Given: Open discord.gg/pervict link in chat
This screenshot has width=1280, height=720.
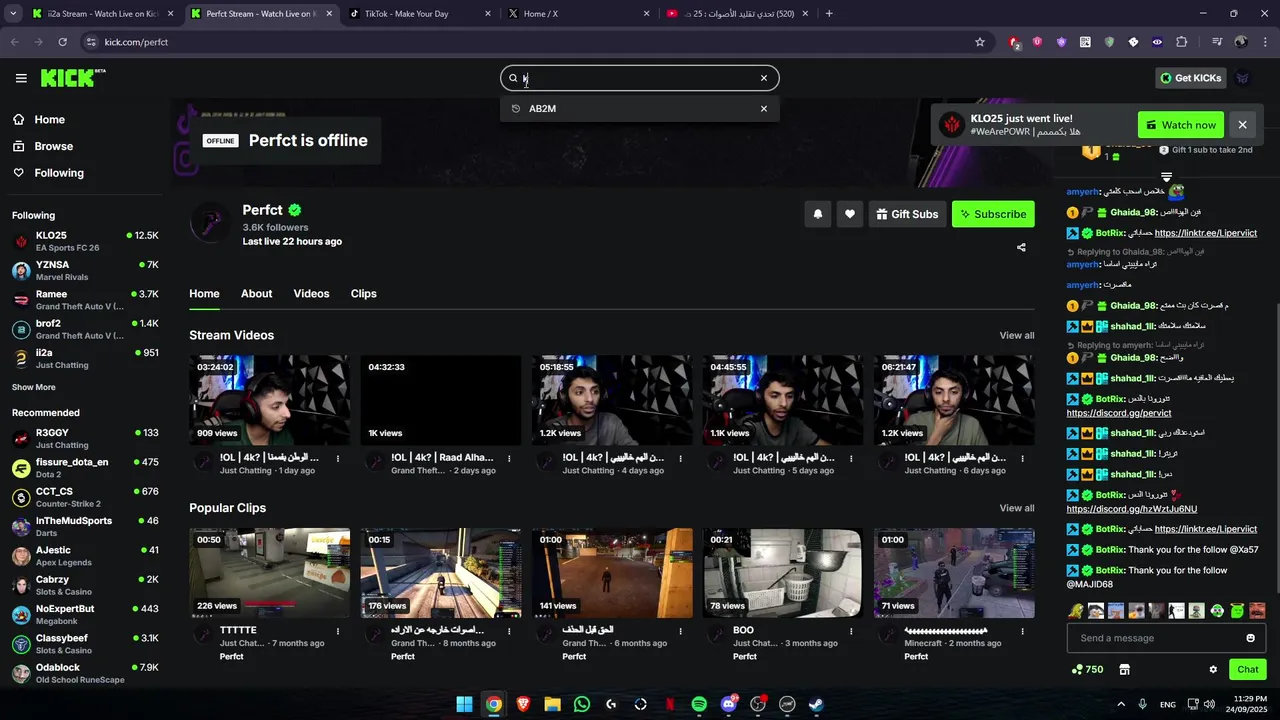Looking at the screenshot, I should [1119, 413].
